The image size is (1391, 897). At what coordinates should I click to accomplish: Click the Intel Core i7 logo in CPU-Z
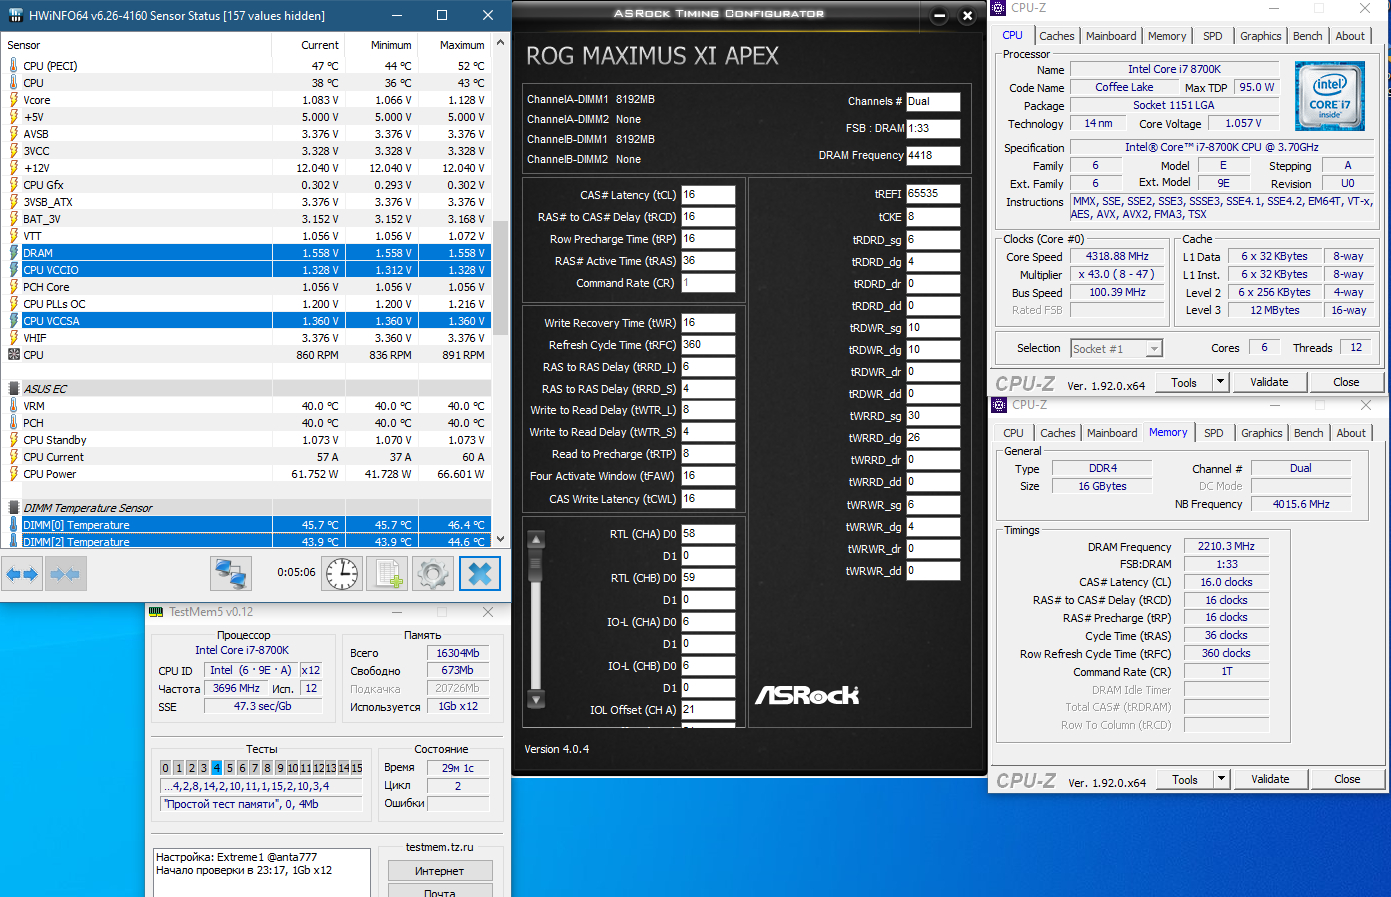[x=1329, y=96]
